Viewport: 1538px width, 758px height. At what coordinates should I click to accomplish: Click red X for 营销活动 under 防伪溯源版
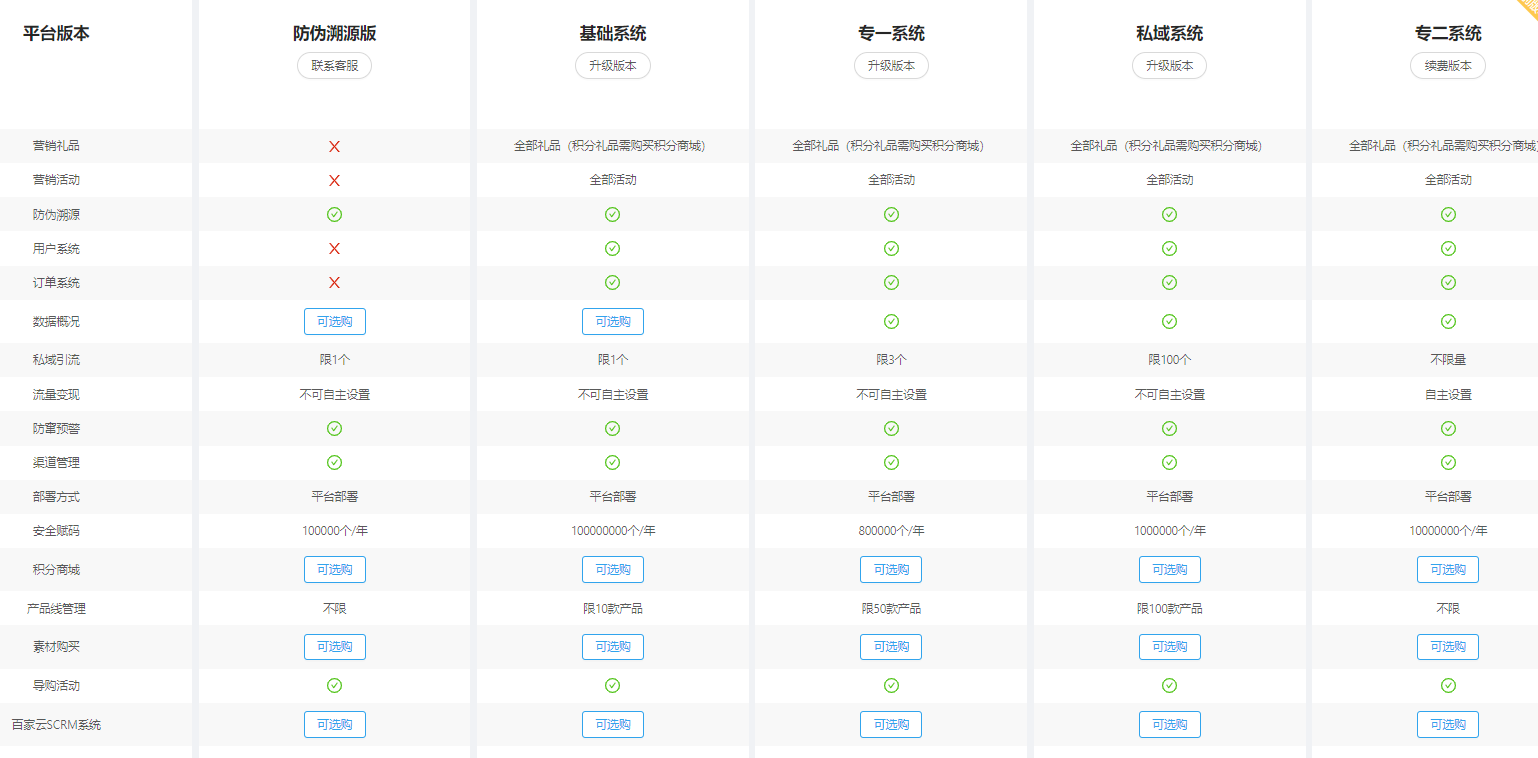[335, 180]
